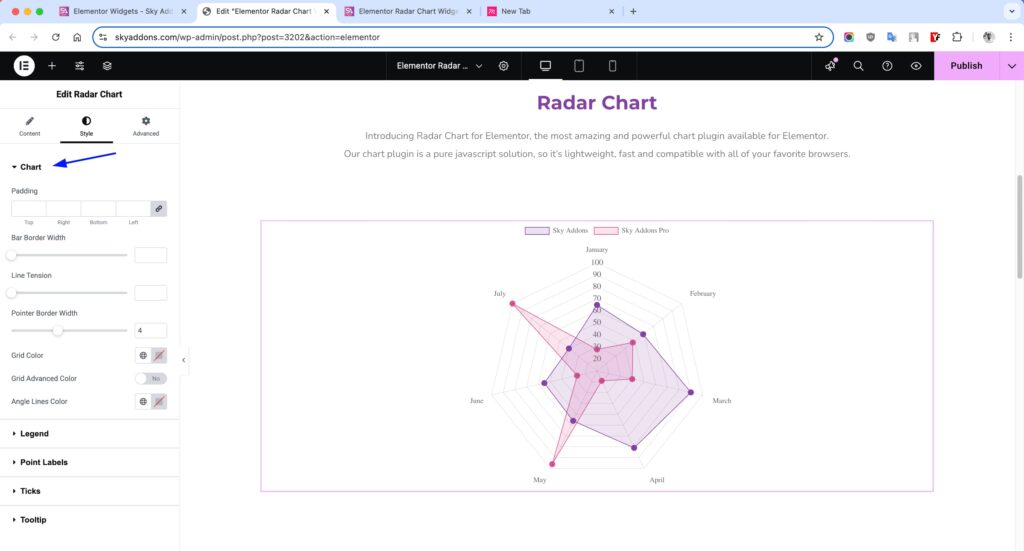
Task: Open Grid Color global color icon
Action: pos(143,356)
